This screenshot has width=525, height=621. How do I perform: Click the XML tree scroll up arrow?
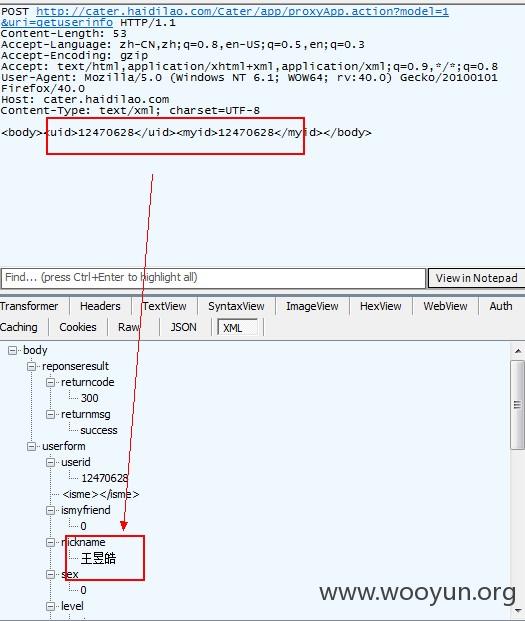(x=518, y=351)
